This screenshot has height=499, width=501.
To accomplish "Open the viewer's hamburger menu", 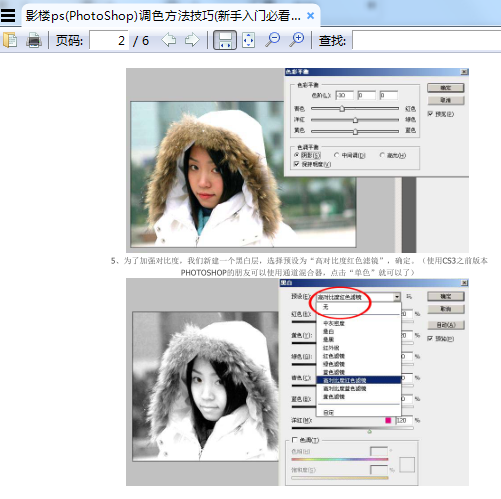I will pyautogui.click(x=8, y=15).
